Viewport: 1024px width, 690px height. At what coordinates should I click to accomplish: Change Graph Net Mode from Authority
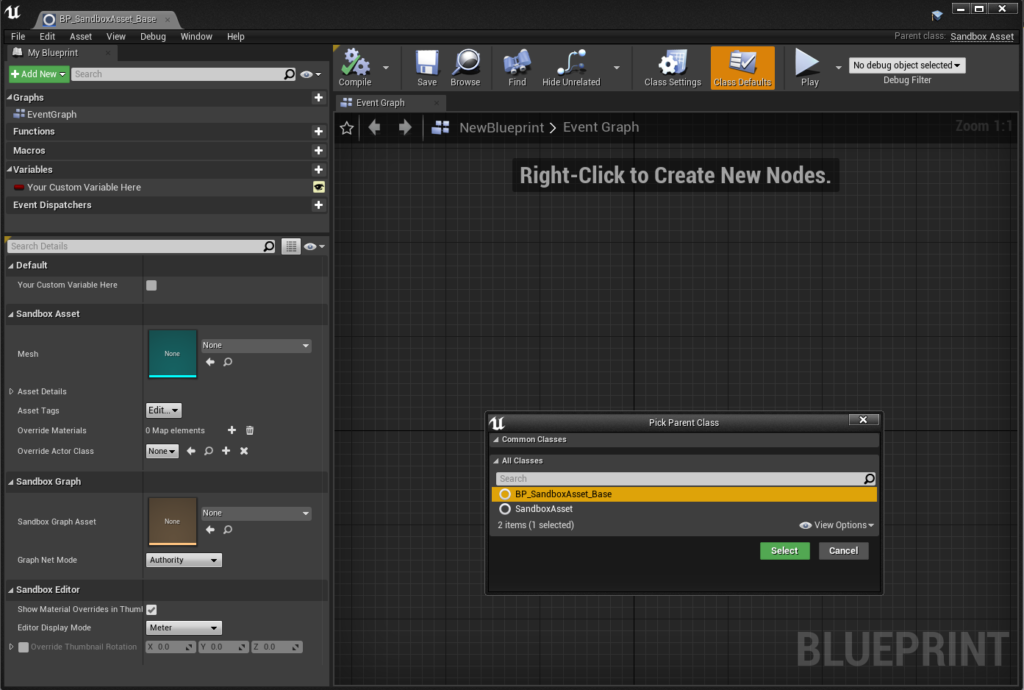click(184, 560)
